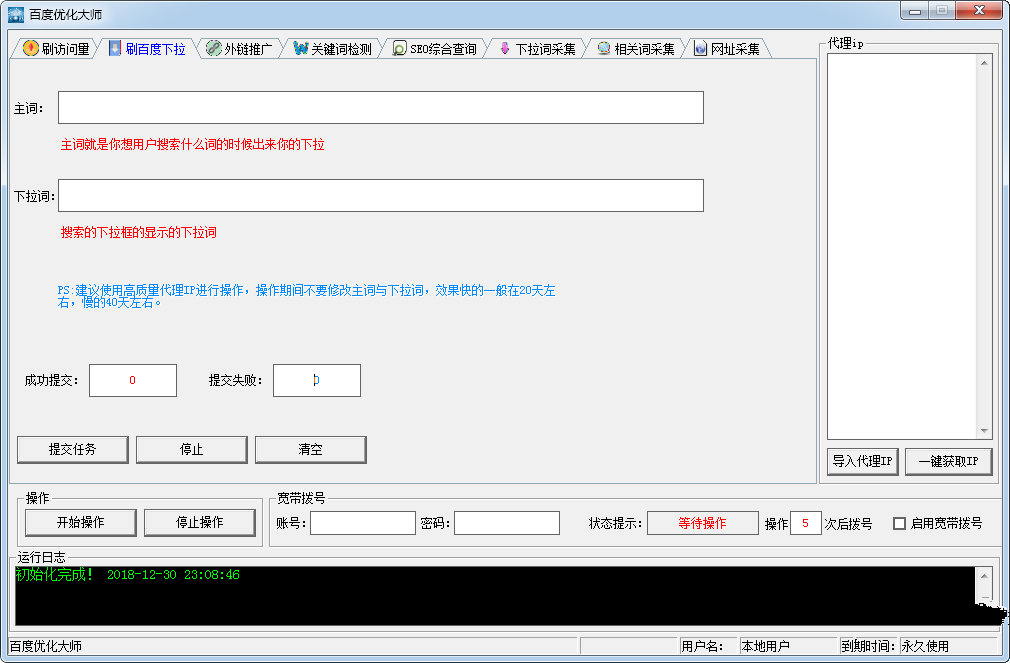Screen dimensions: 1010x663
Task: Click the 等待操作 status box
Action: tap(702, 523)
